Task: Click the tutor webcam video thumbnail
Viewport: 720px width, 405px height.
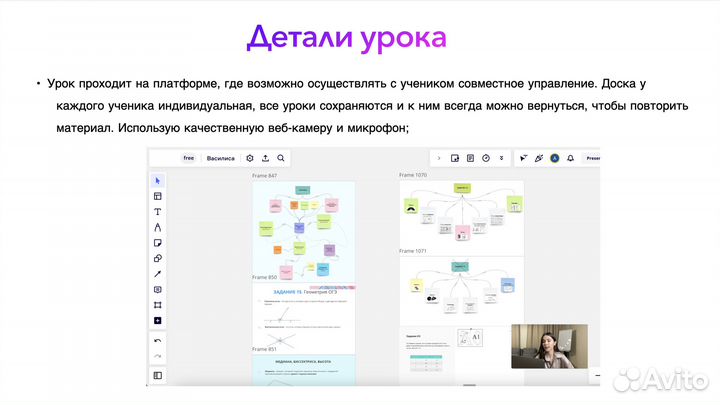Action: (550, 346)
